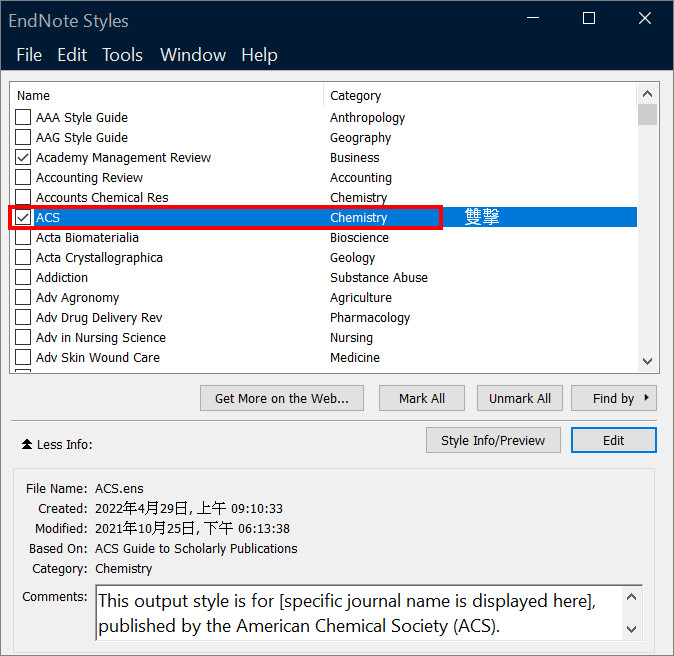Tick the Acta Biomaterialia checkbox

pos(23,237)
